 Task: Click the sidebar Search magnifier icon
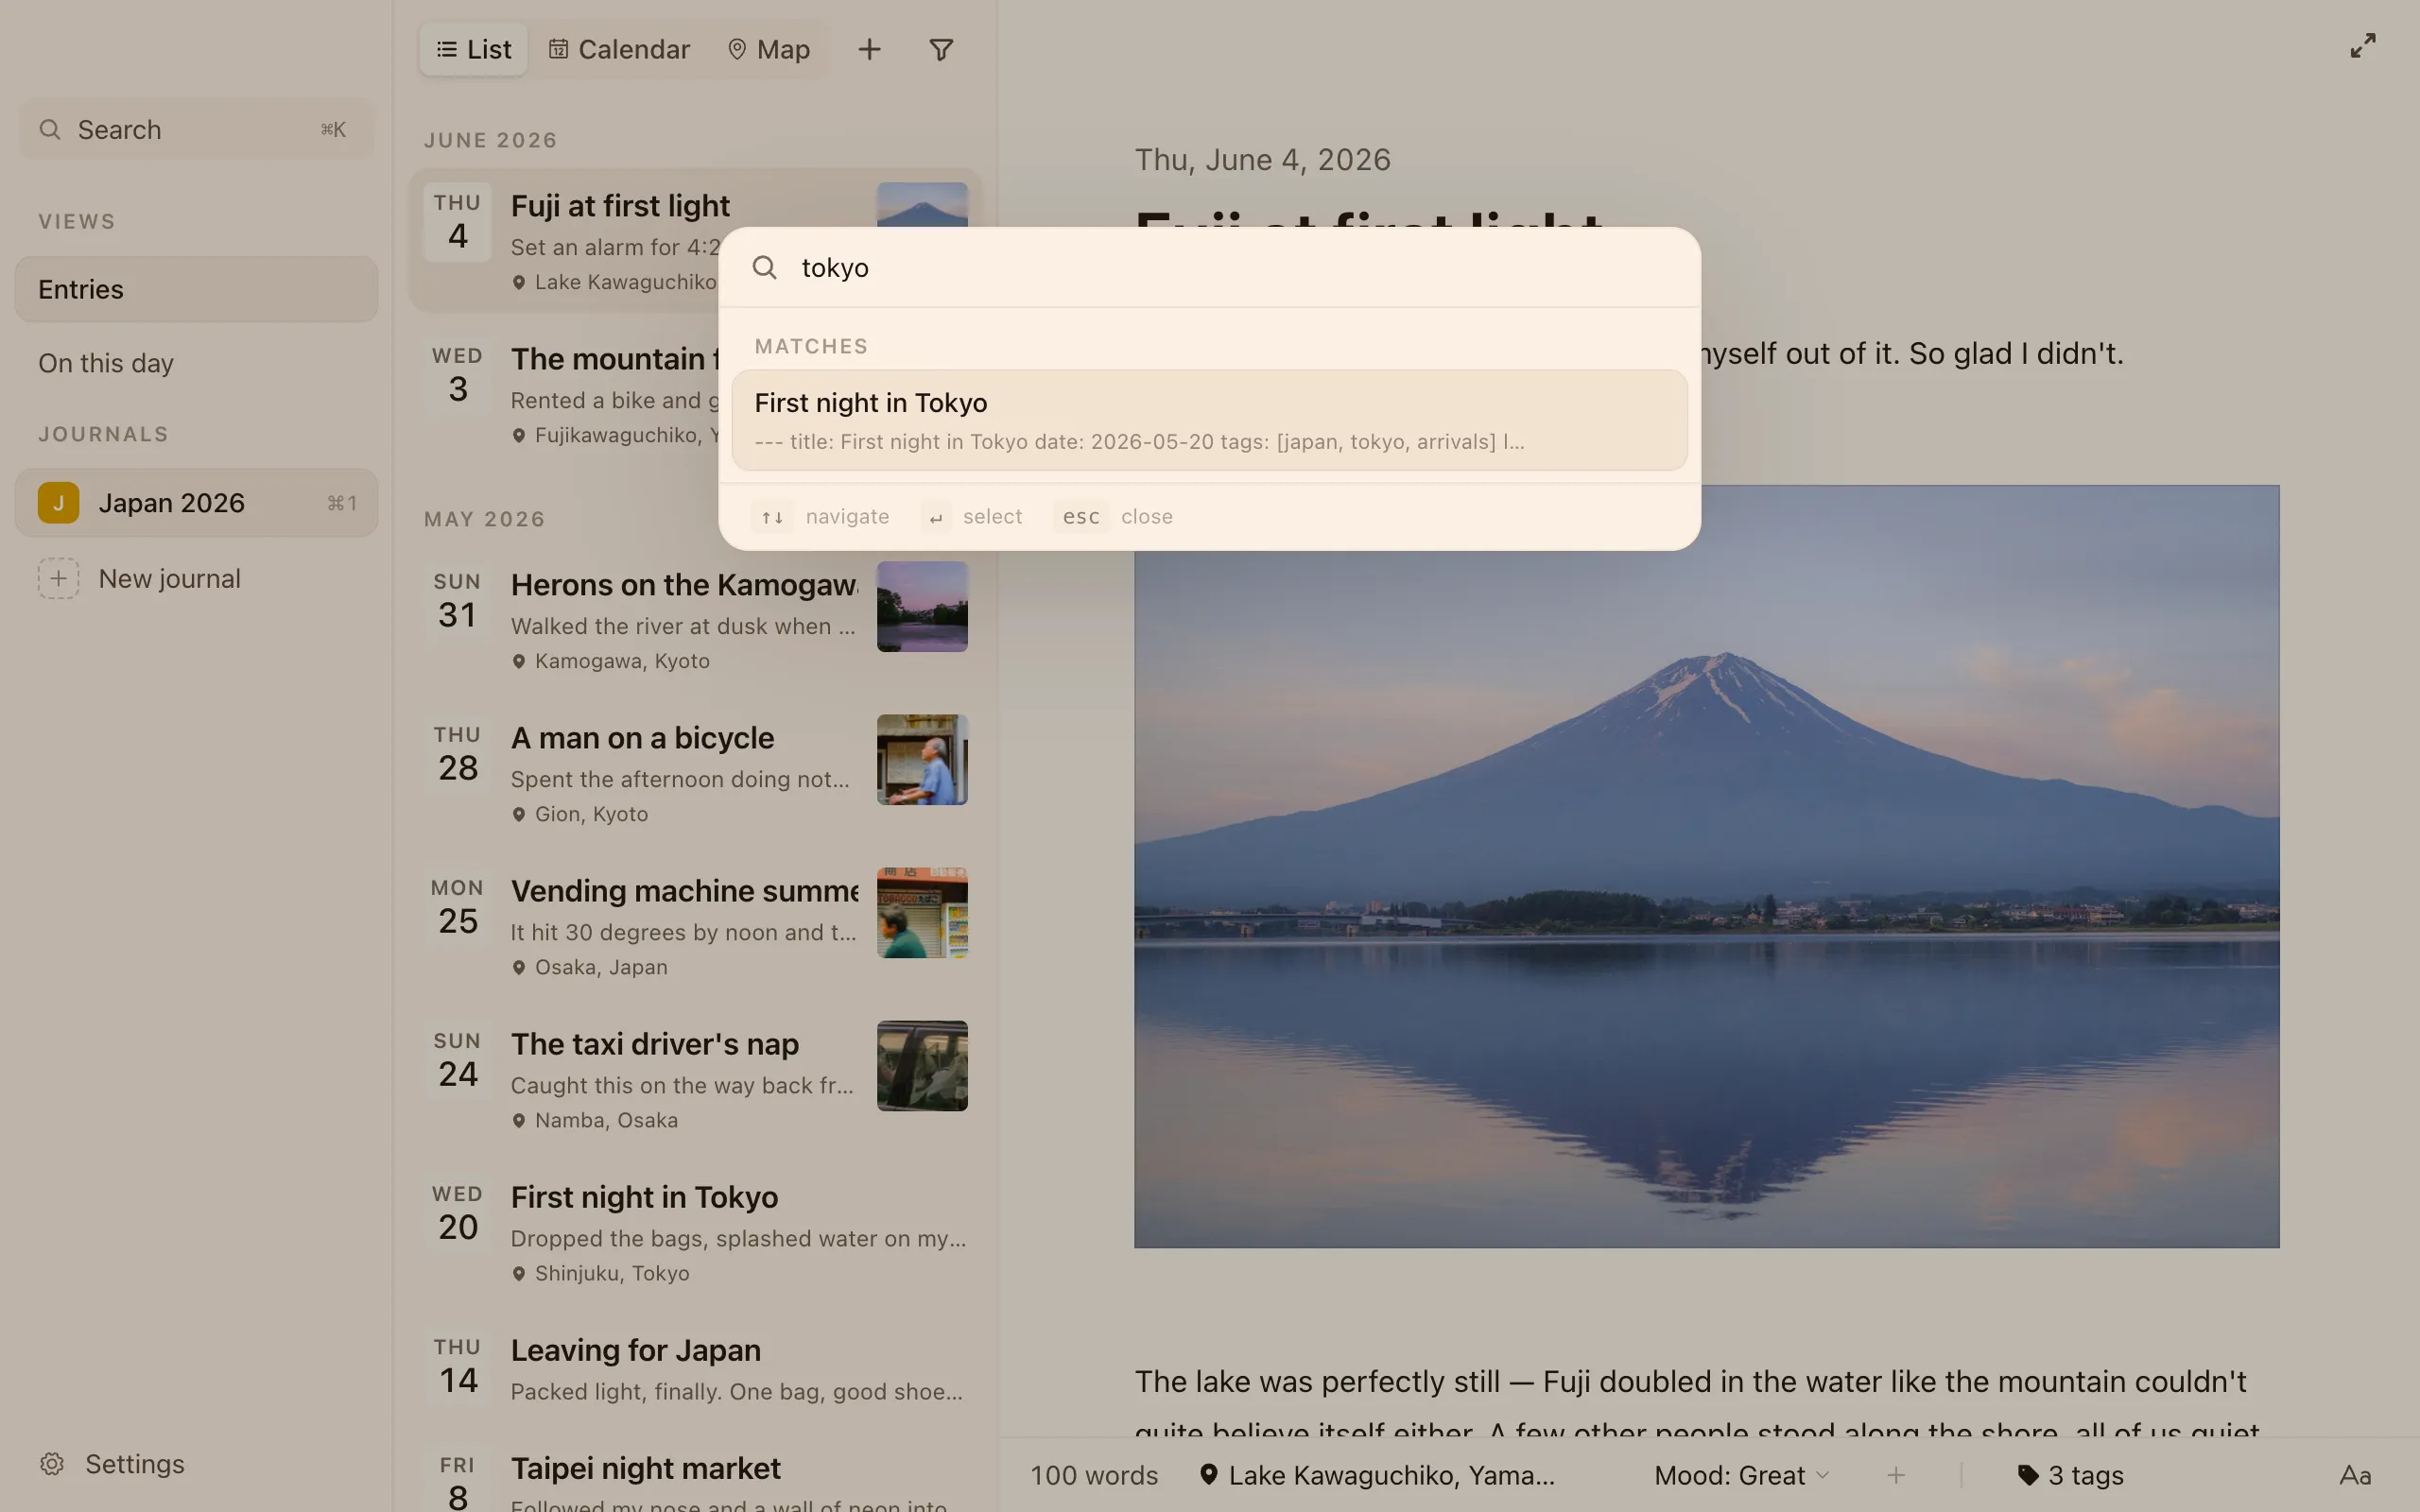pyautogui.click(x=50, y=130)
